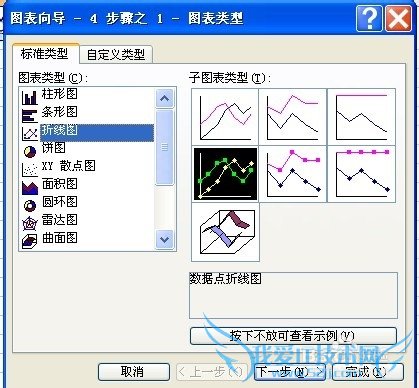Click the disabled 上一步 button
The width and height of the screenshot is (419, 388).
coord(211,371)
